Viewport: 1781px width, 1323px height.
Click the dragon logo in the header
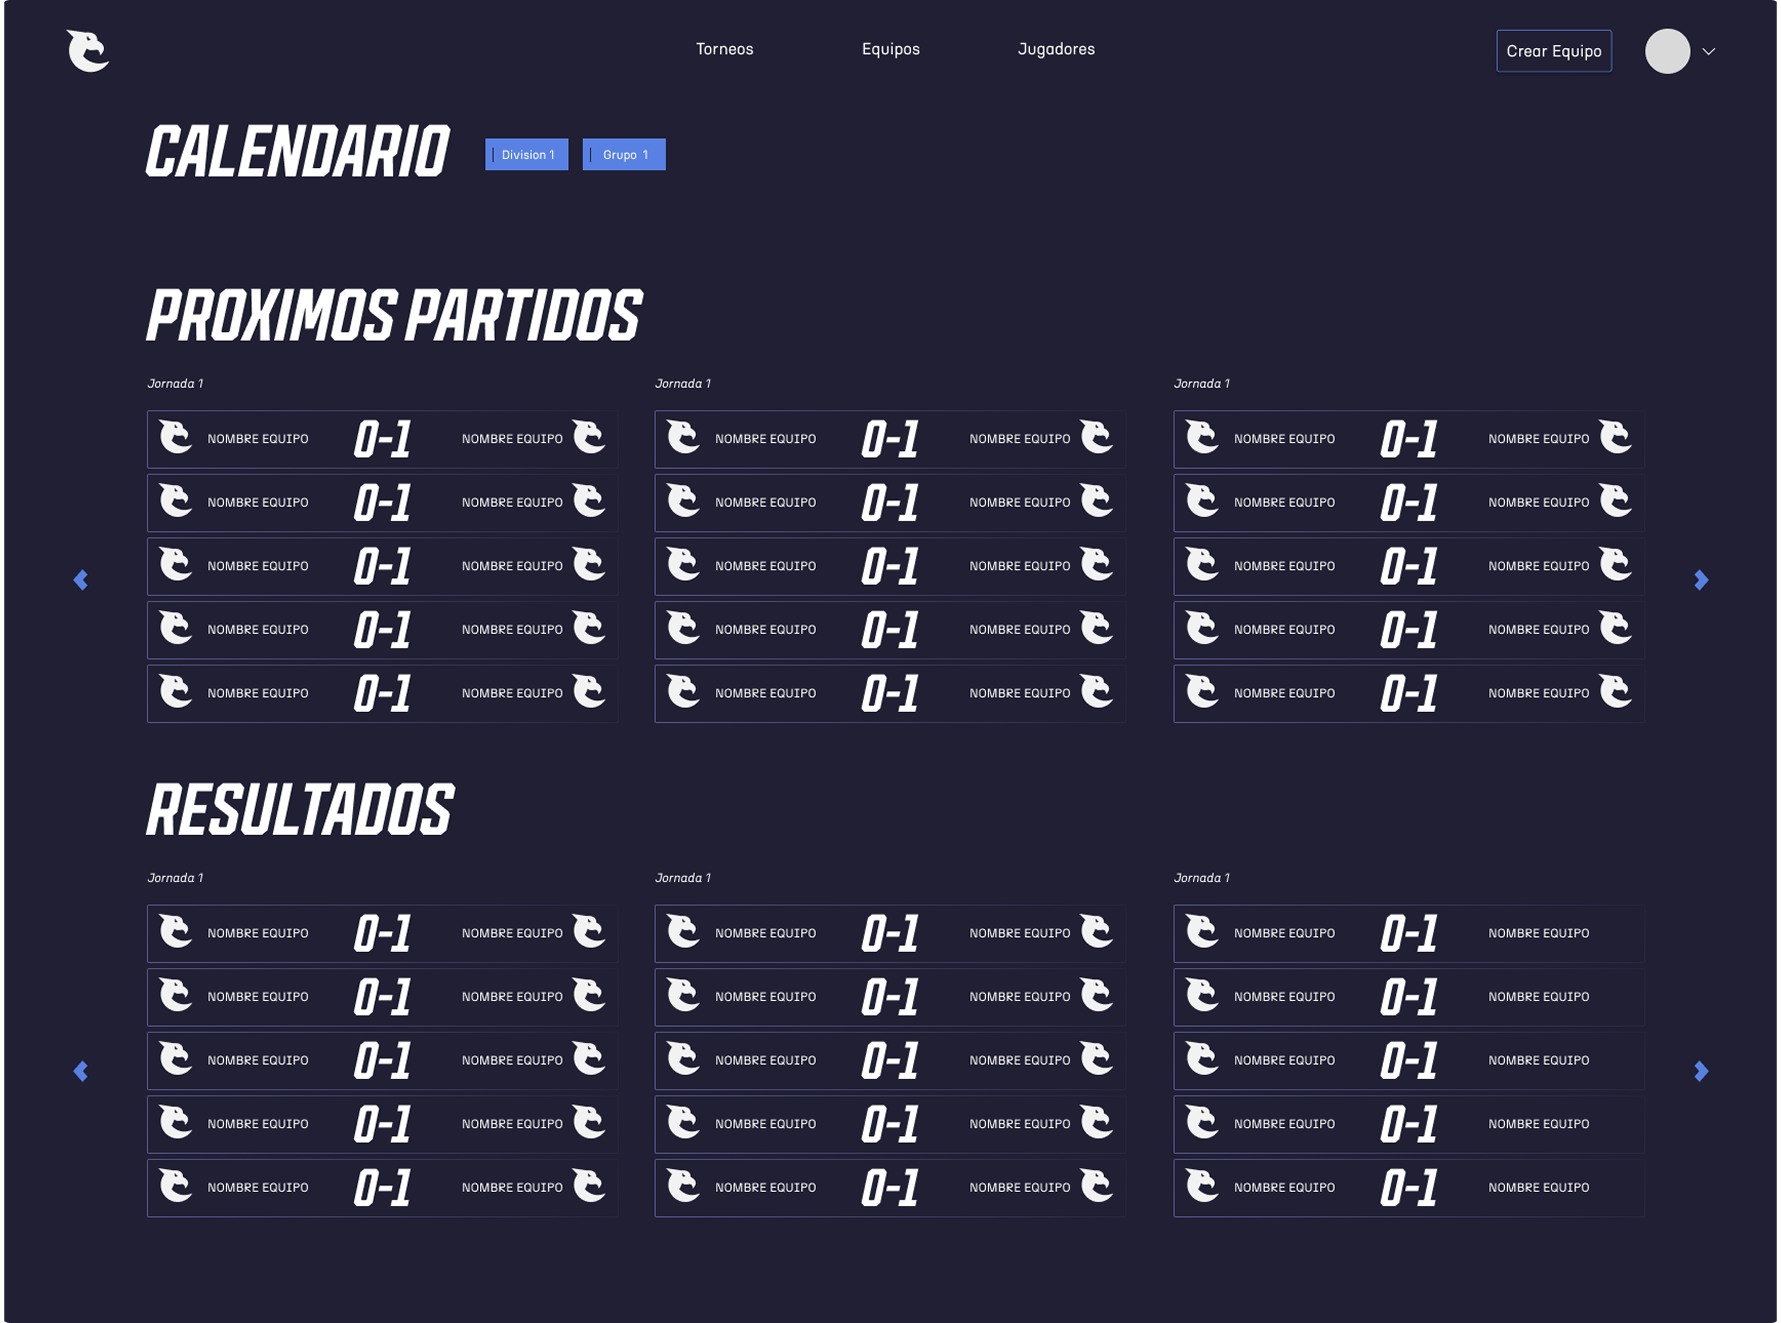(88, 51)
